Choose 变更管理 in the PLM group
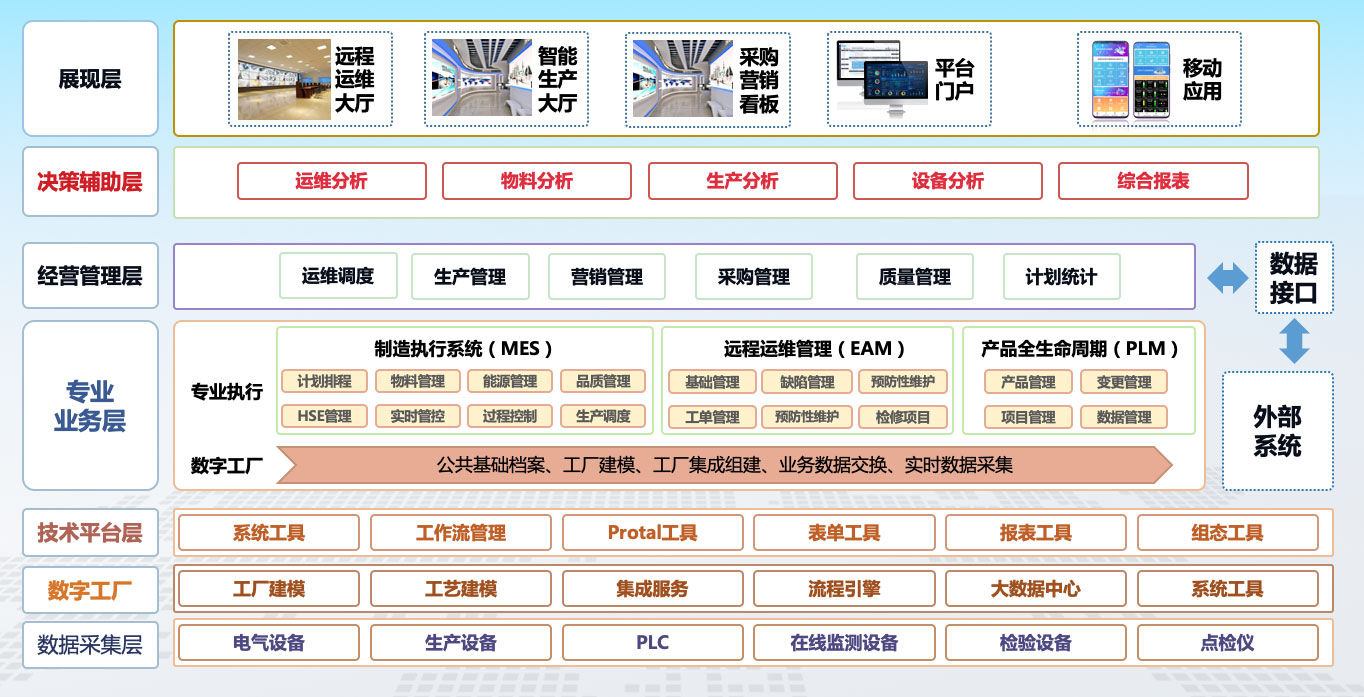This screenshot has height=697, width=1364. (x=1123, y=382)
